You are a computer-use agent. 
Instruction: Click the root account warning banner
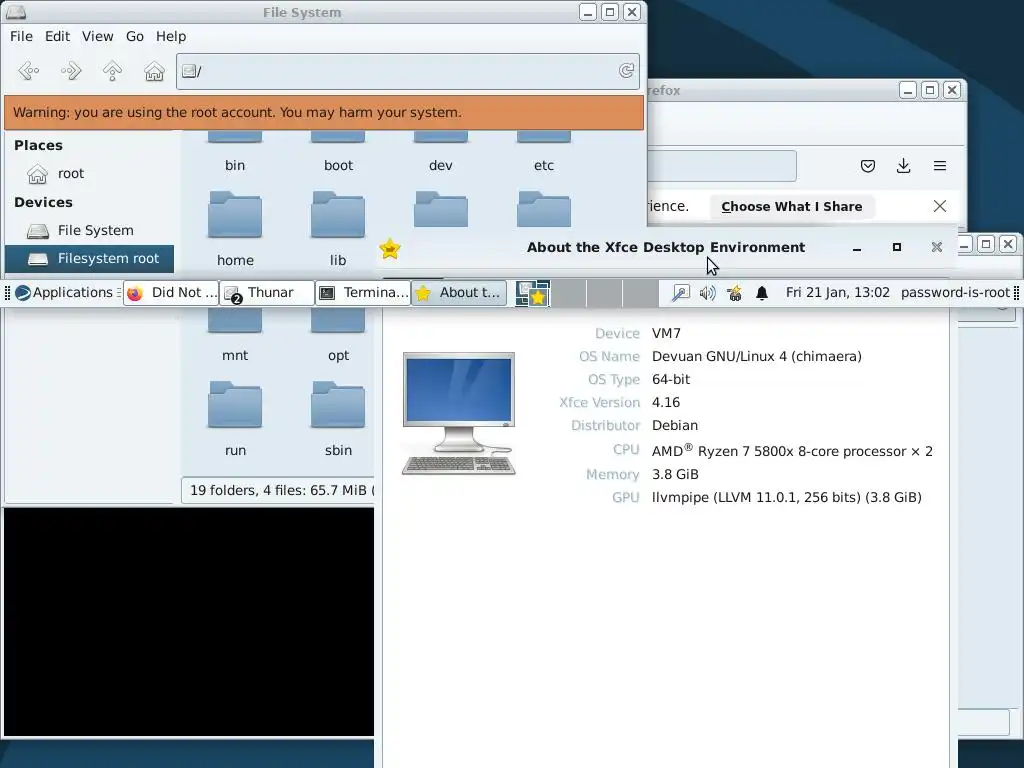pyautogui.click(x=324, y=112)
